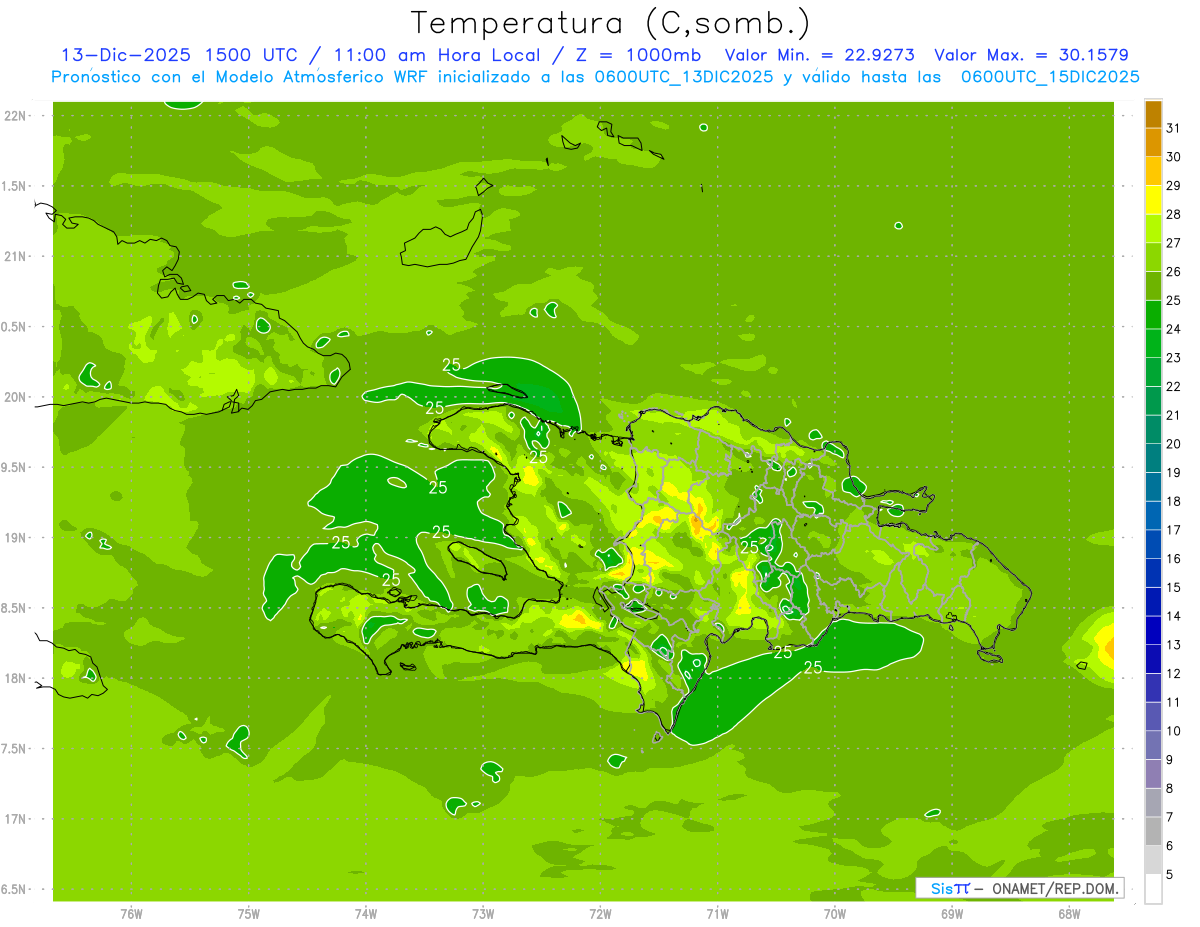
Task: Click the 17N latitude axis label
Action: point(15,819)
